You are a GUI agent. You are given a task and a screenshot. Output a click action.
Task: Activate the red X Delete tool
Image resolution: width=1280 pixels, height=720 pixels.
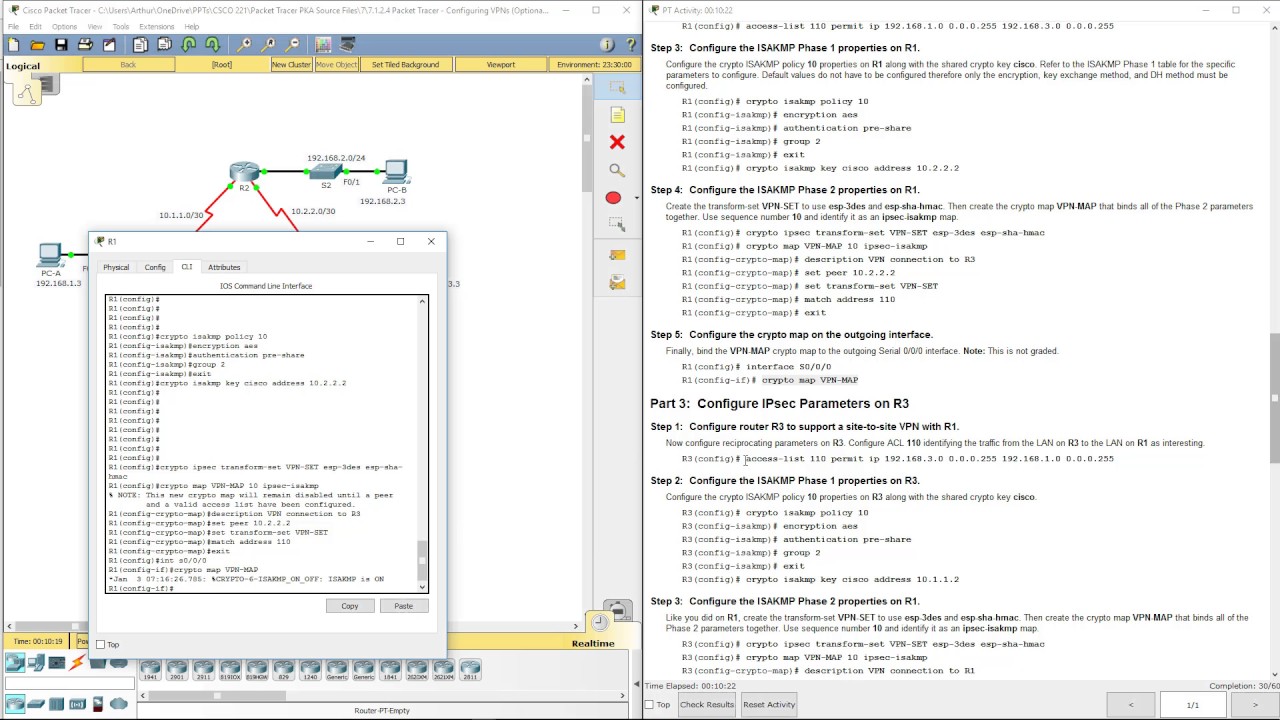tap(617, 143)
